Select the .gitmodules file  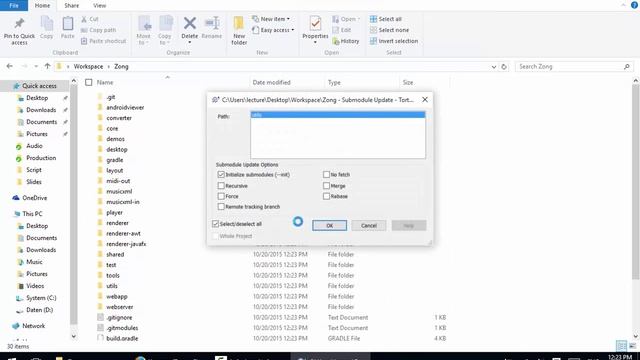pyautogui.click(x=122, y=328)
